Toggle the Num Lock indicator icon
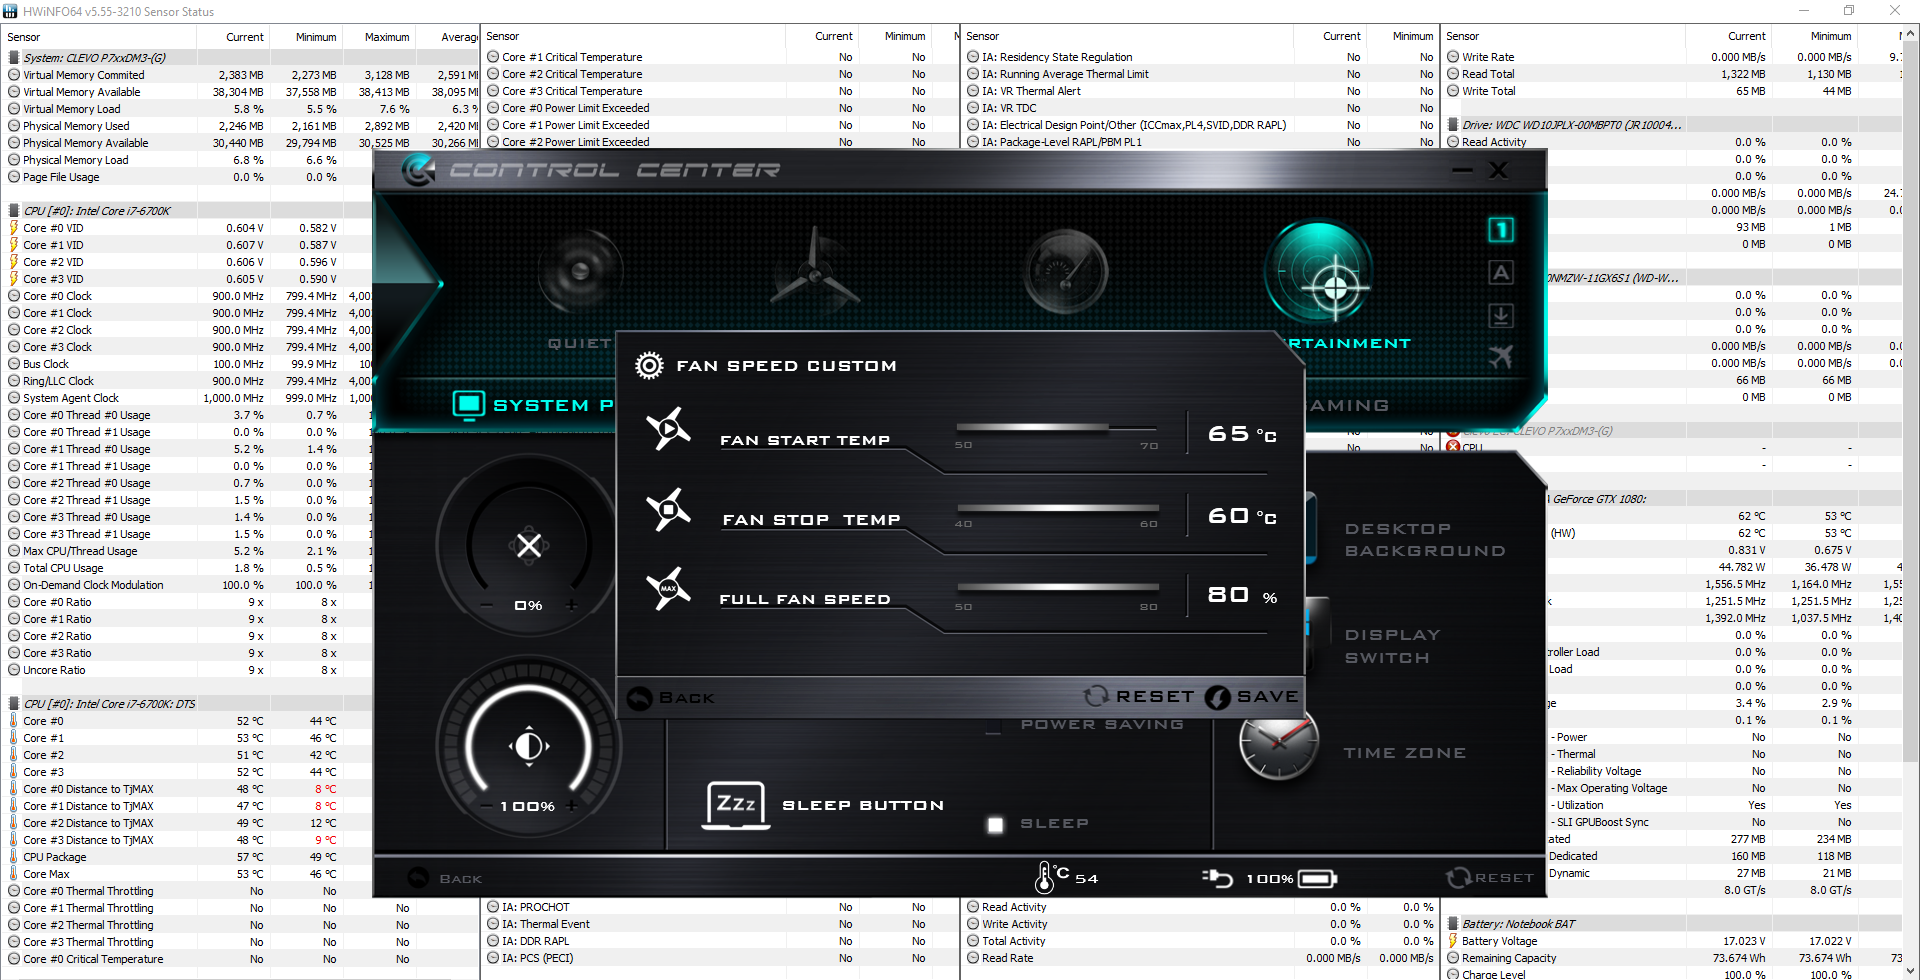The height and width of the screenshot is (980, 1920). click(x=1500, y=230)
